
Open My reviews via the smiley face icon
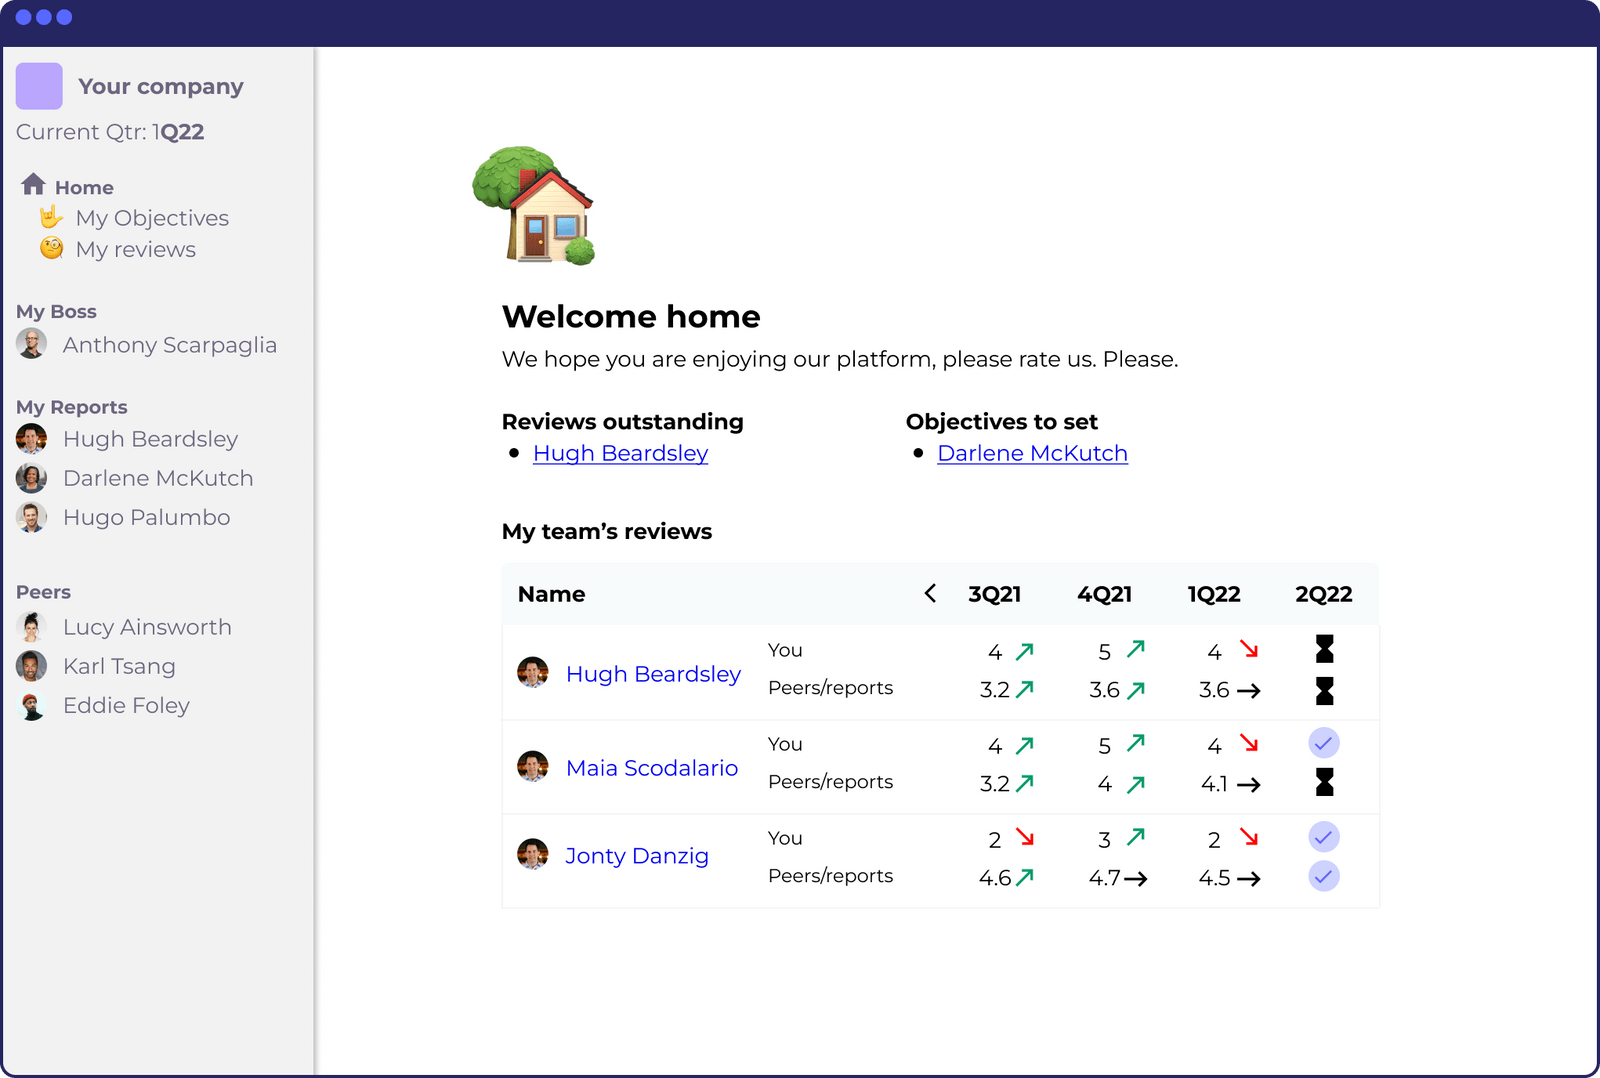(52, 249)
